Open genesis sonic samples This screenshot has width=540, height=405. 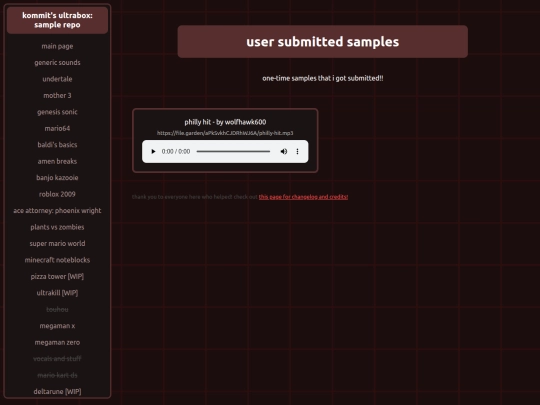(x=57, y=112)
